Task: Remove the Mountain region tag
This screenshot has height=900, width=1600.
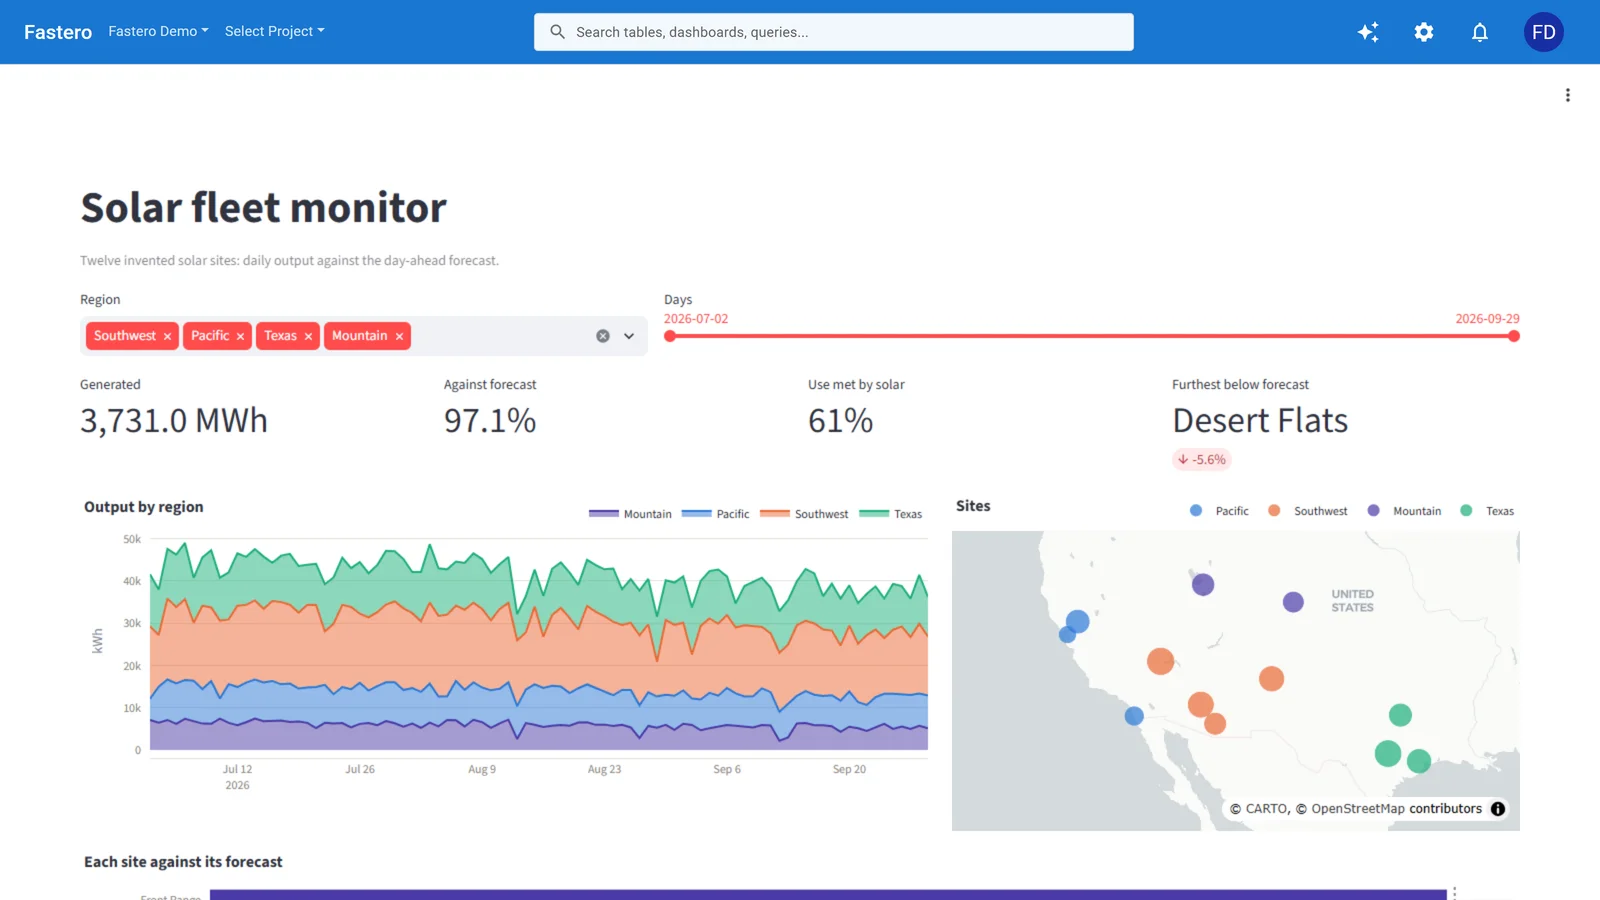Action: coord(399,336)
